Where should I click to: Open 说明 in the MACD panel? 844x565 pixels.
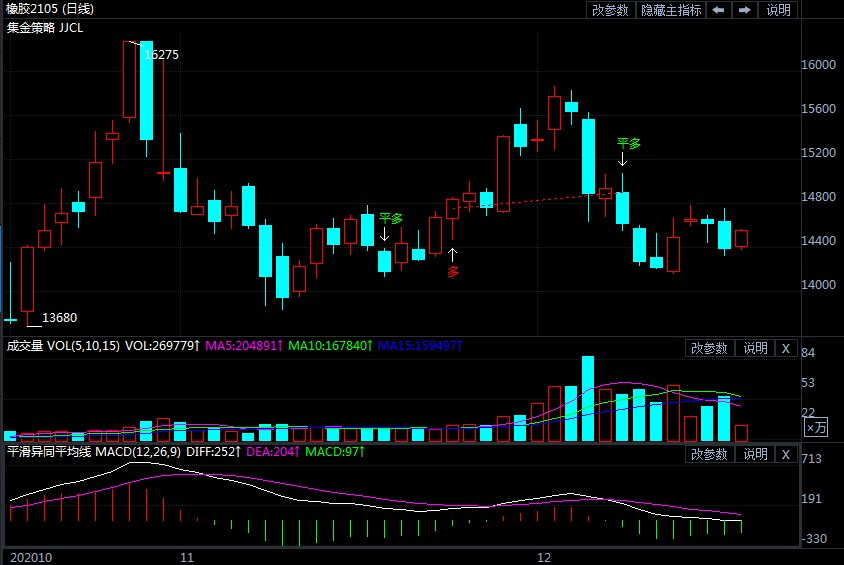[x=755, y=454]
